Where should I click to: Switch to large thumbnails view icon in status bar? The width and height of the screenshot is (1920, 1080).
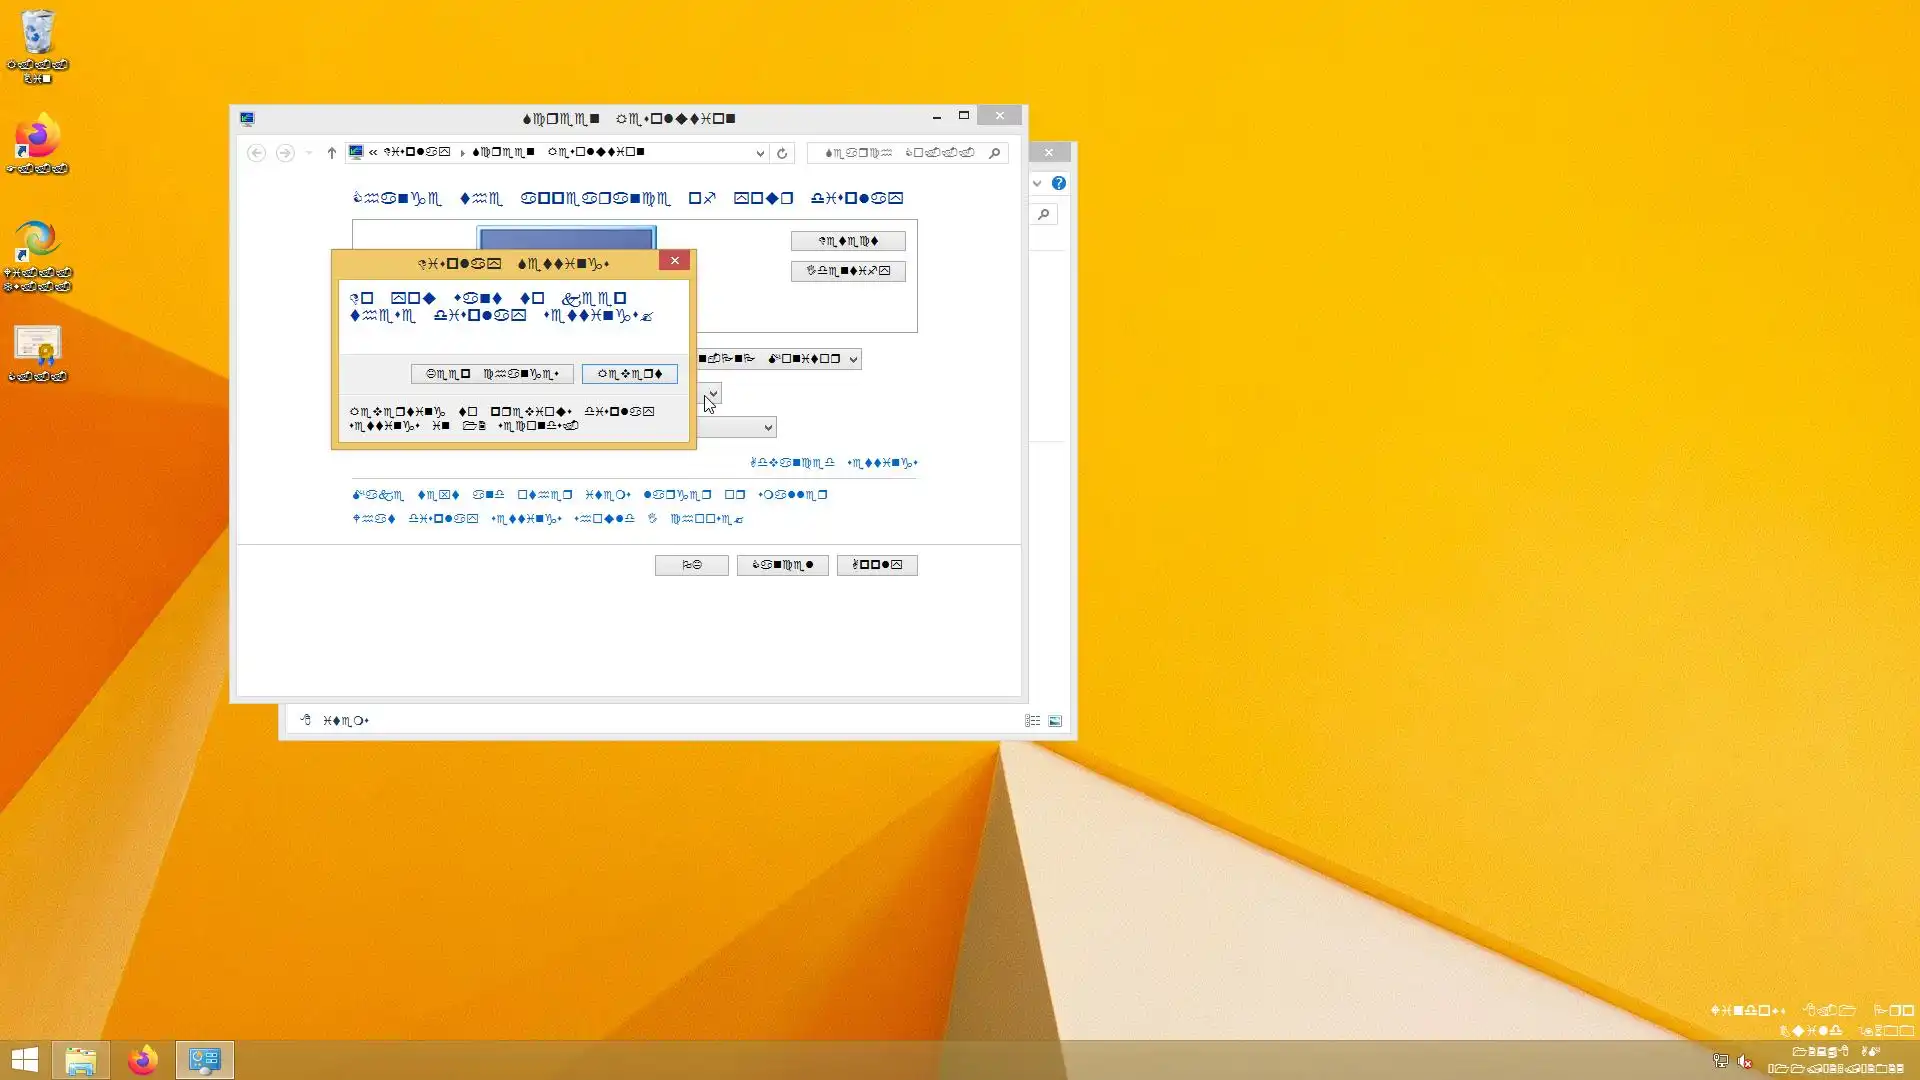1055,721
